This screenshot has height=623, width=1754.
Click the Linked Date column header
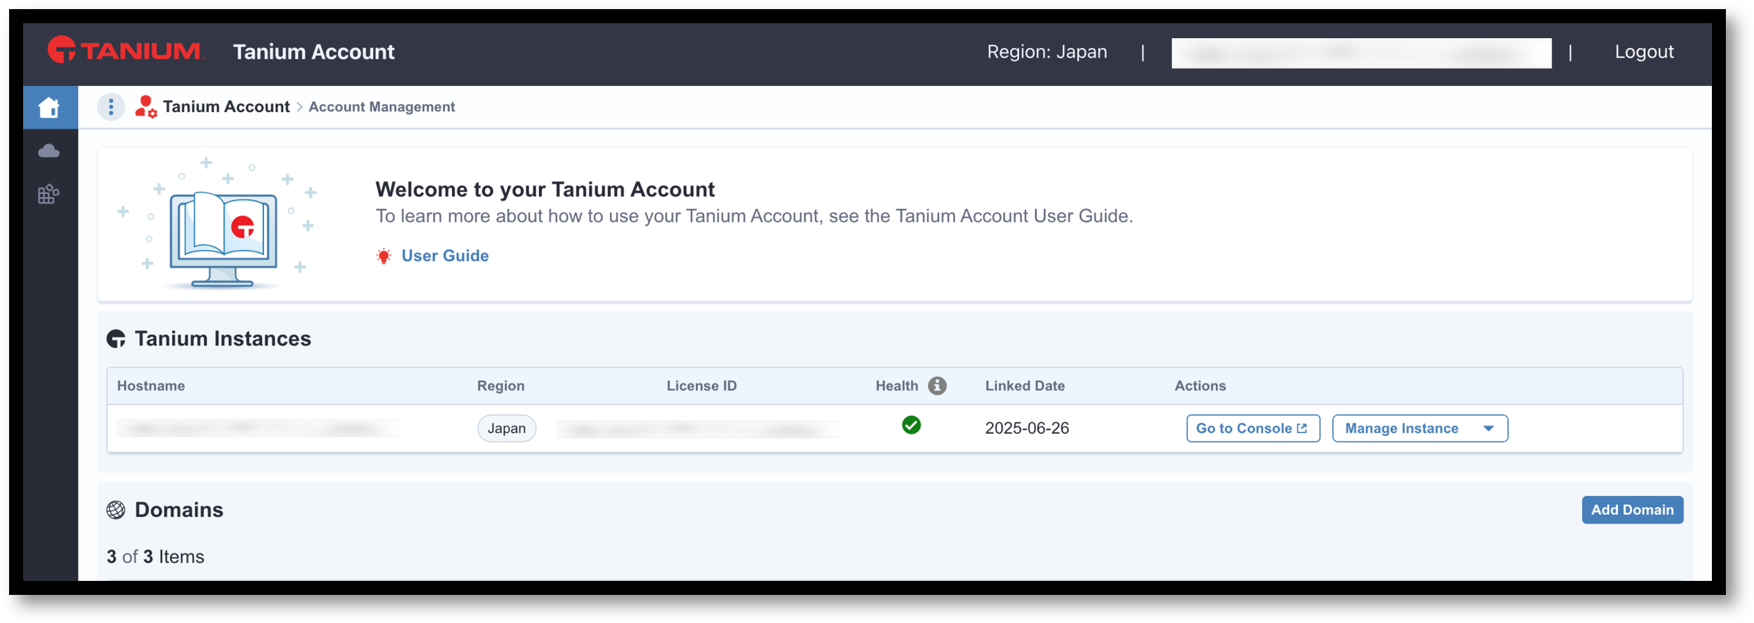click(1025, 386)
